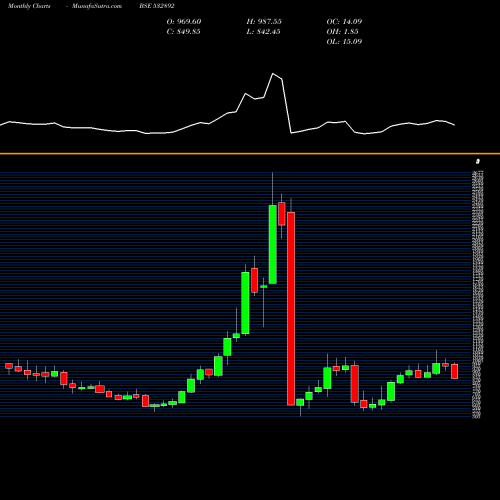
Task: Click the close value 'C: 849.85'
Action: (x=183, y=31)
